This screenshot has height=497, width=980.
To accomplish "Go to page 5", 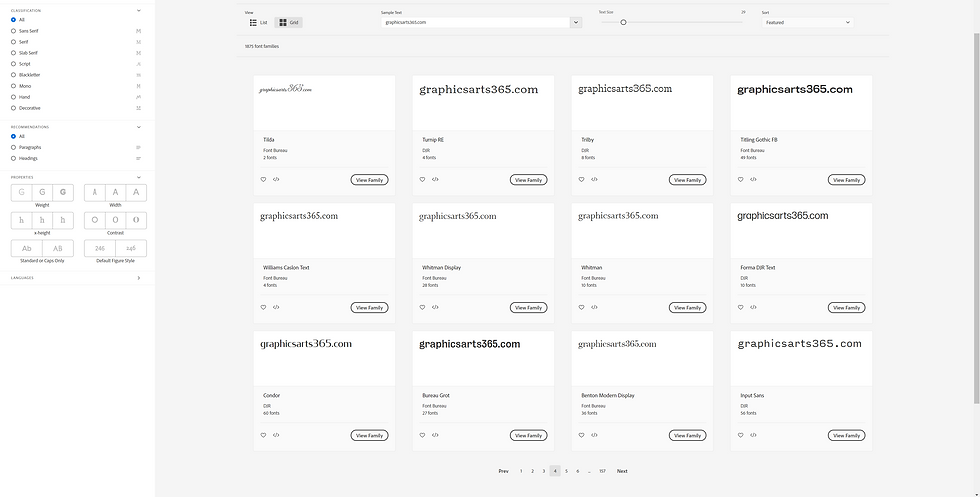I will [x=566, y=471].
